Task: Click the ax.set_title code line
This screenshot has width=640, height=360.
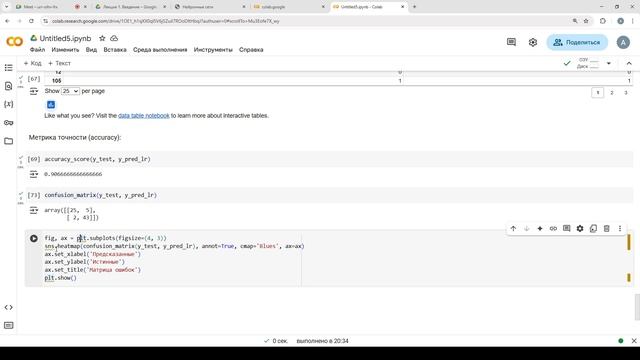Action: click(93, 270)
